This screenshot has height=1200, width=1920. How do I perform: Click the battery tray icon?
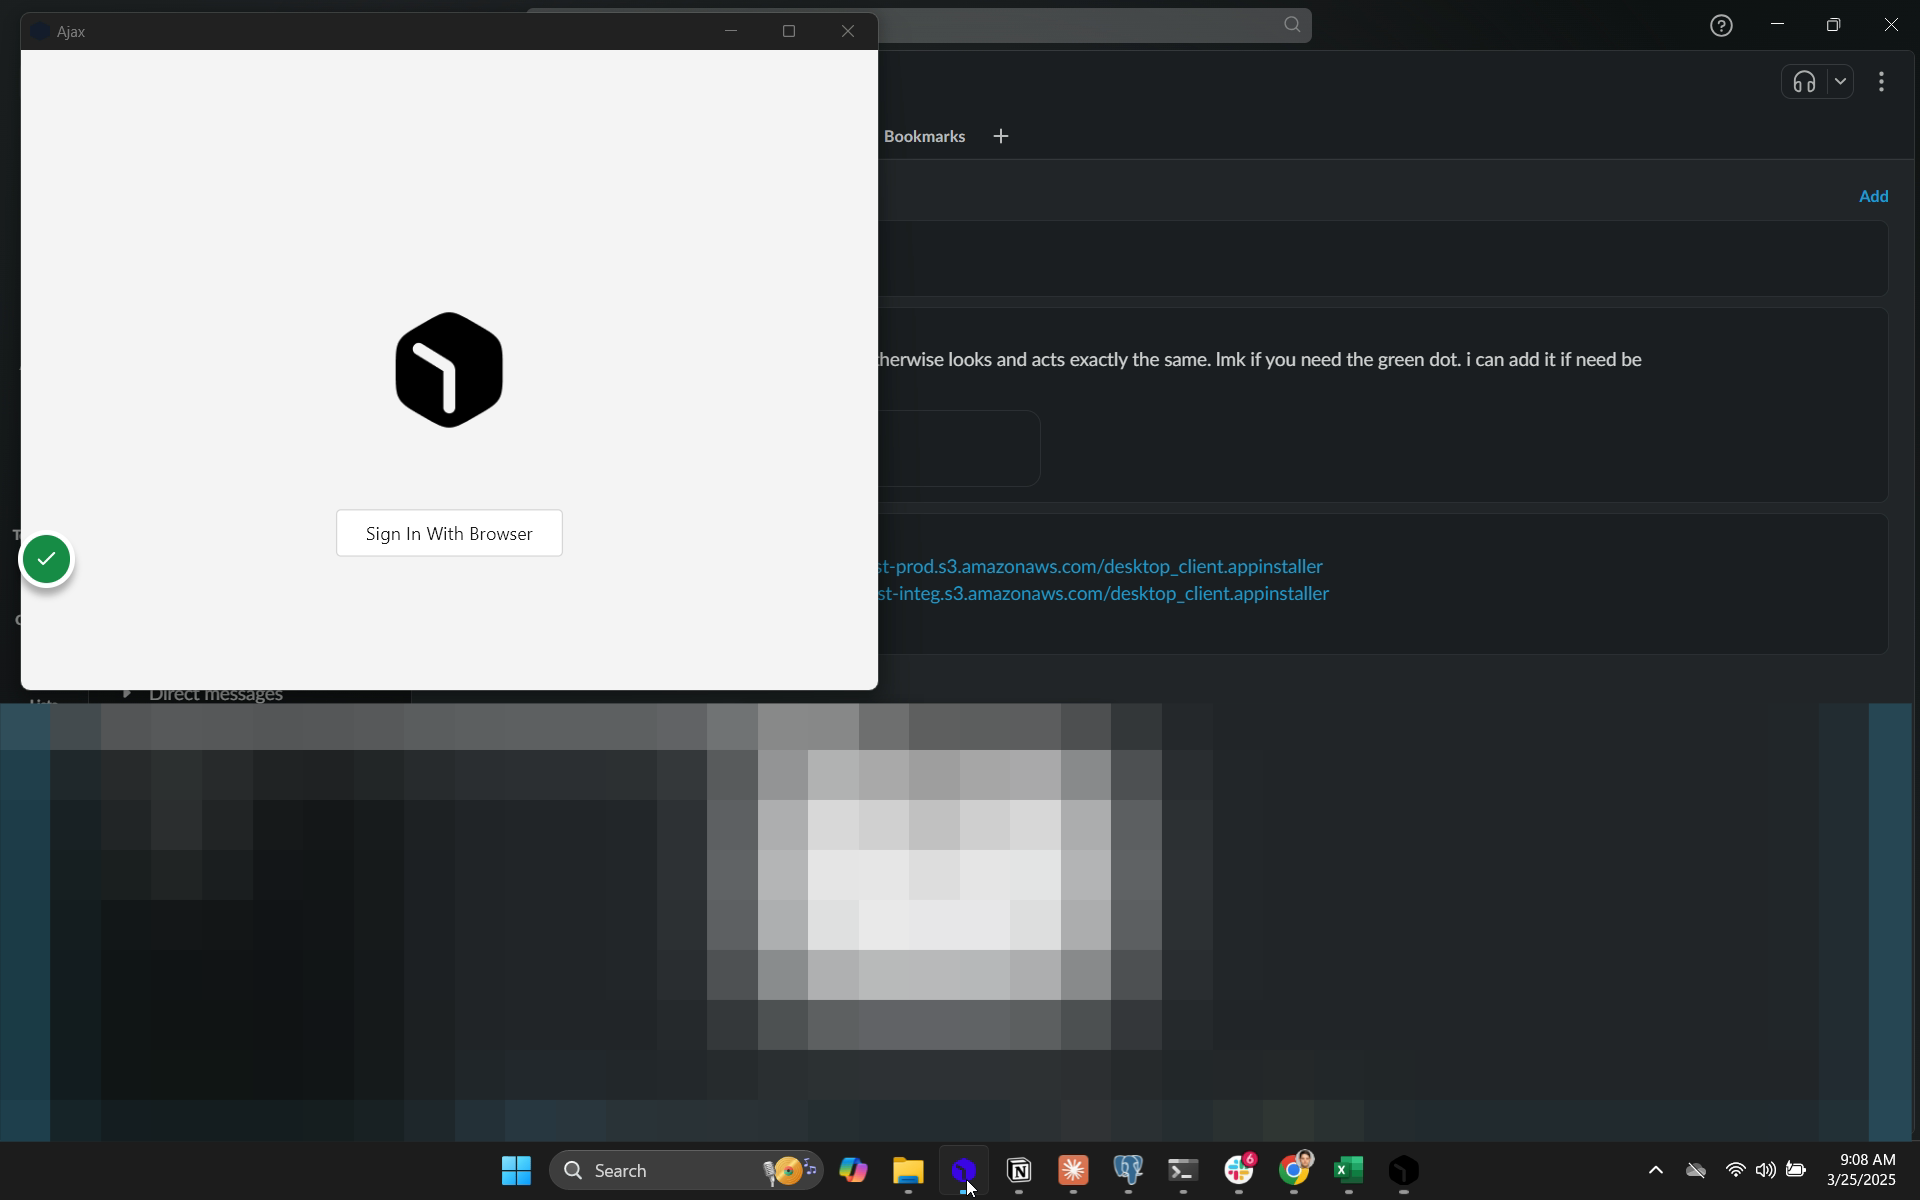point(1796,1170)
